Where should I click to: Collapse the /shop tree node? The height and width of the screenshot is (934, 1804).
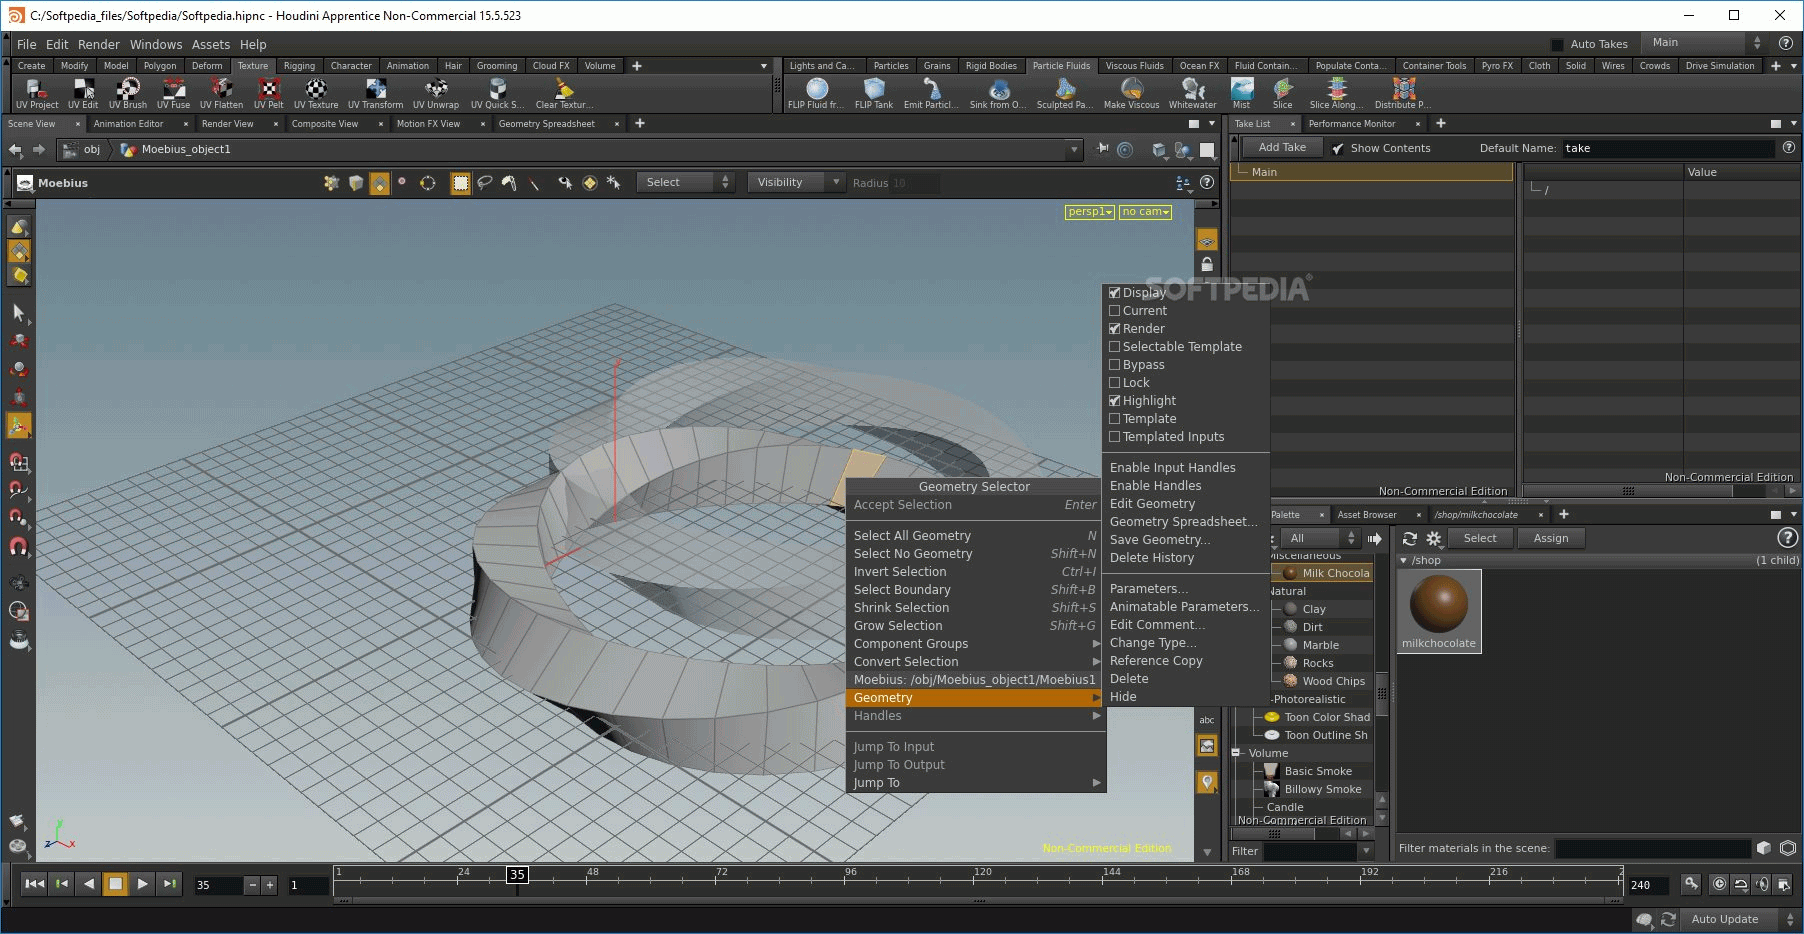(1404, 560)
